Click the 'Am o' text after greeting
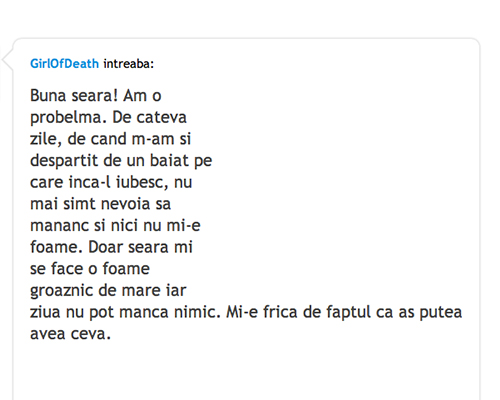This screenshot has width=500, height=400. click(x=142, y=96)
